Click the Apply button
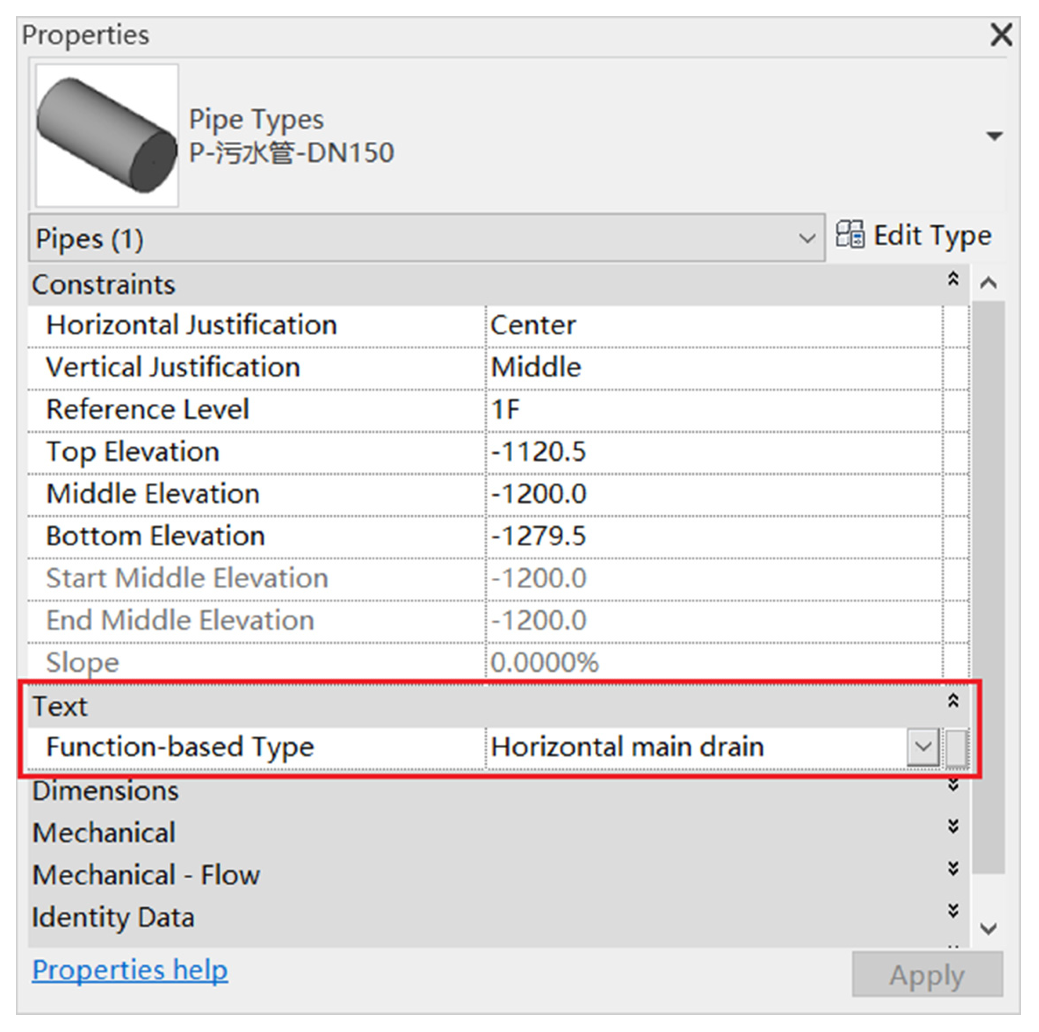Image resolution: width=1039 pixels, height=1032 pixels. [x=927, y=975]
